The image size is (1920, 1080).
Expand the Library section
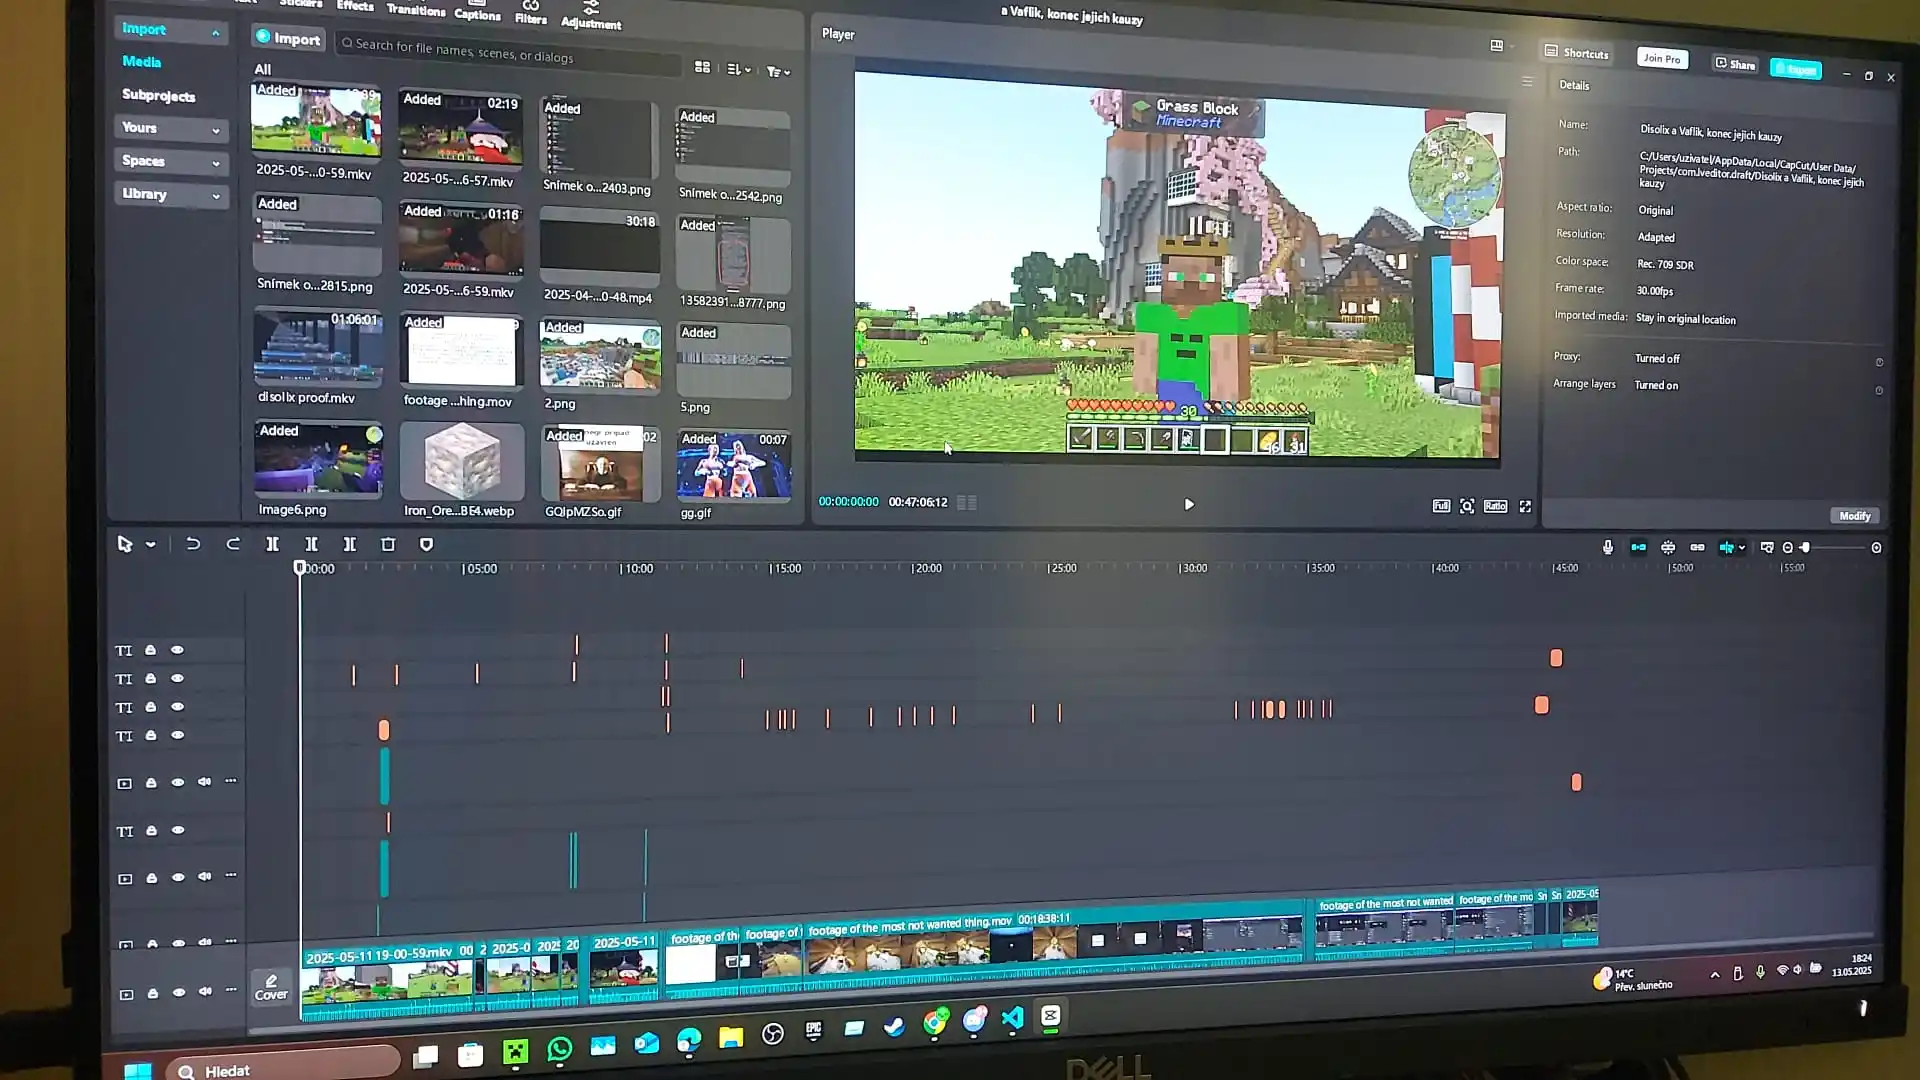[x=171, y=194]
